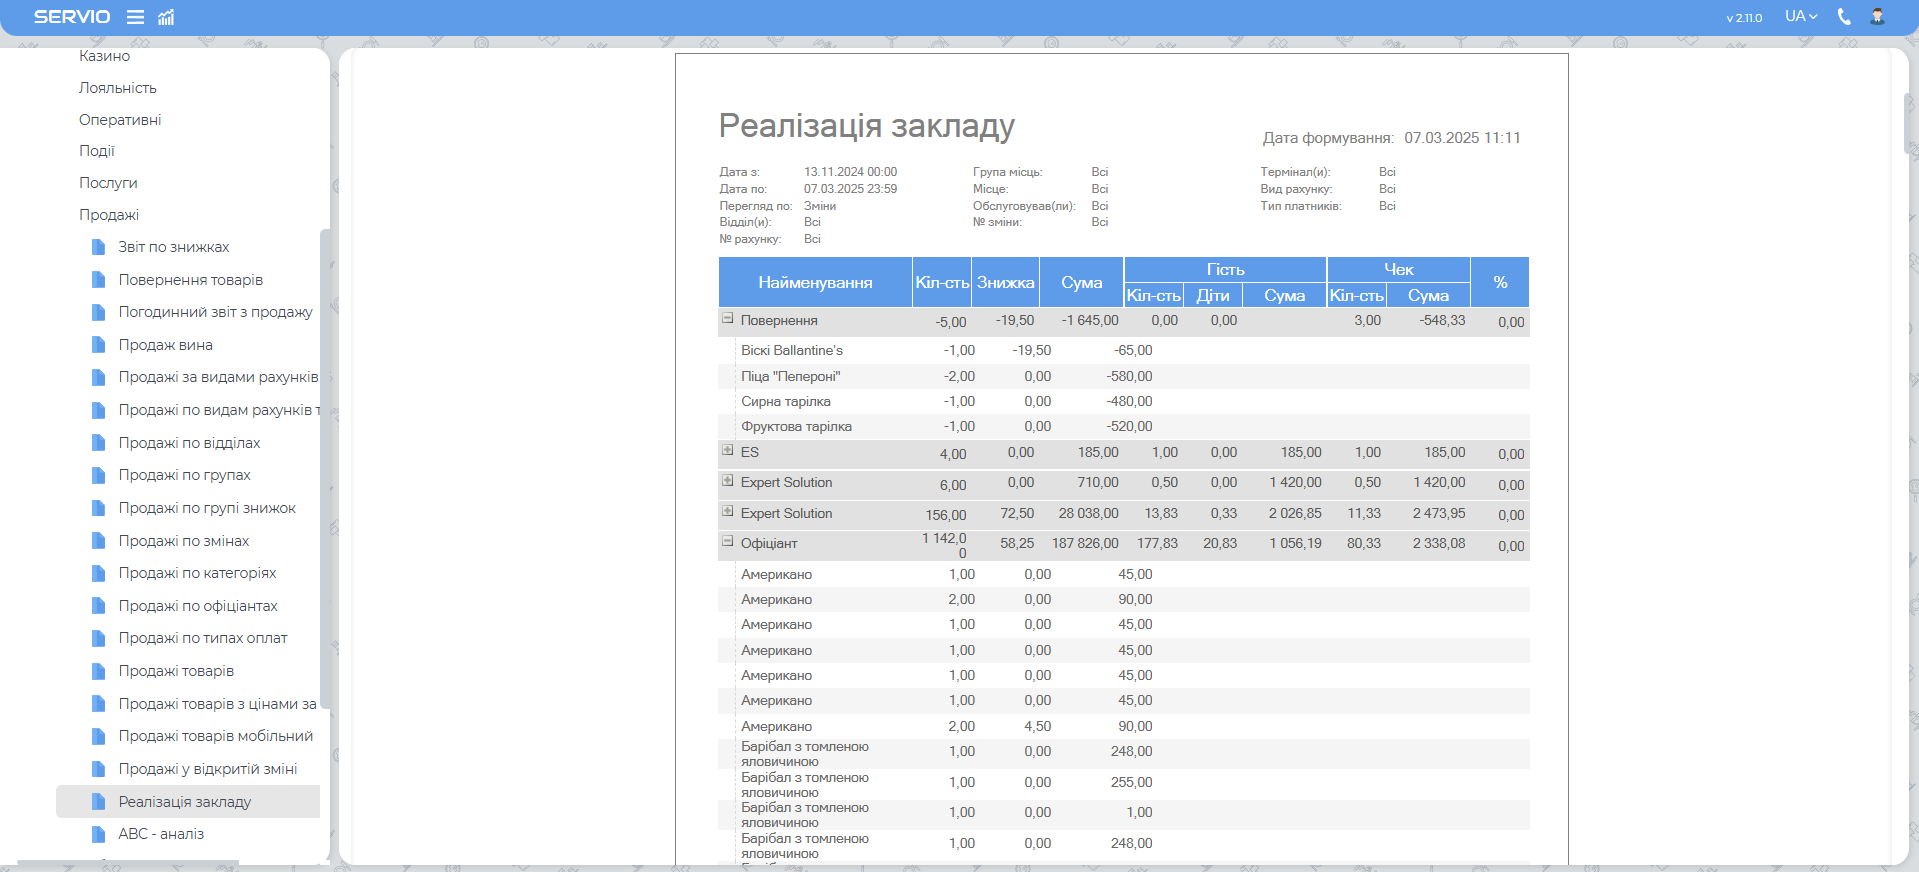Open the Лояльність menu section
This screenshot has width=1919, height=872.
point(118,88)
